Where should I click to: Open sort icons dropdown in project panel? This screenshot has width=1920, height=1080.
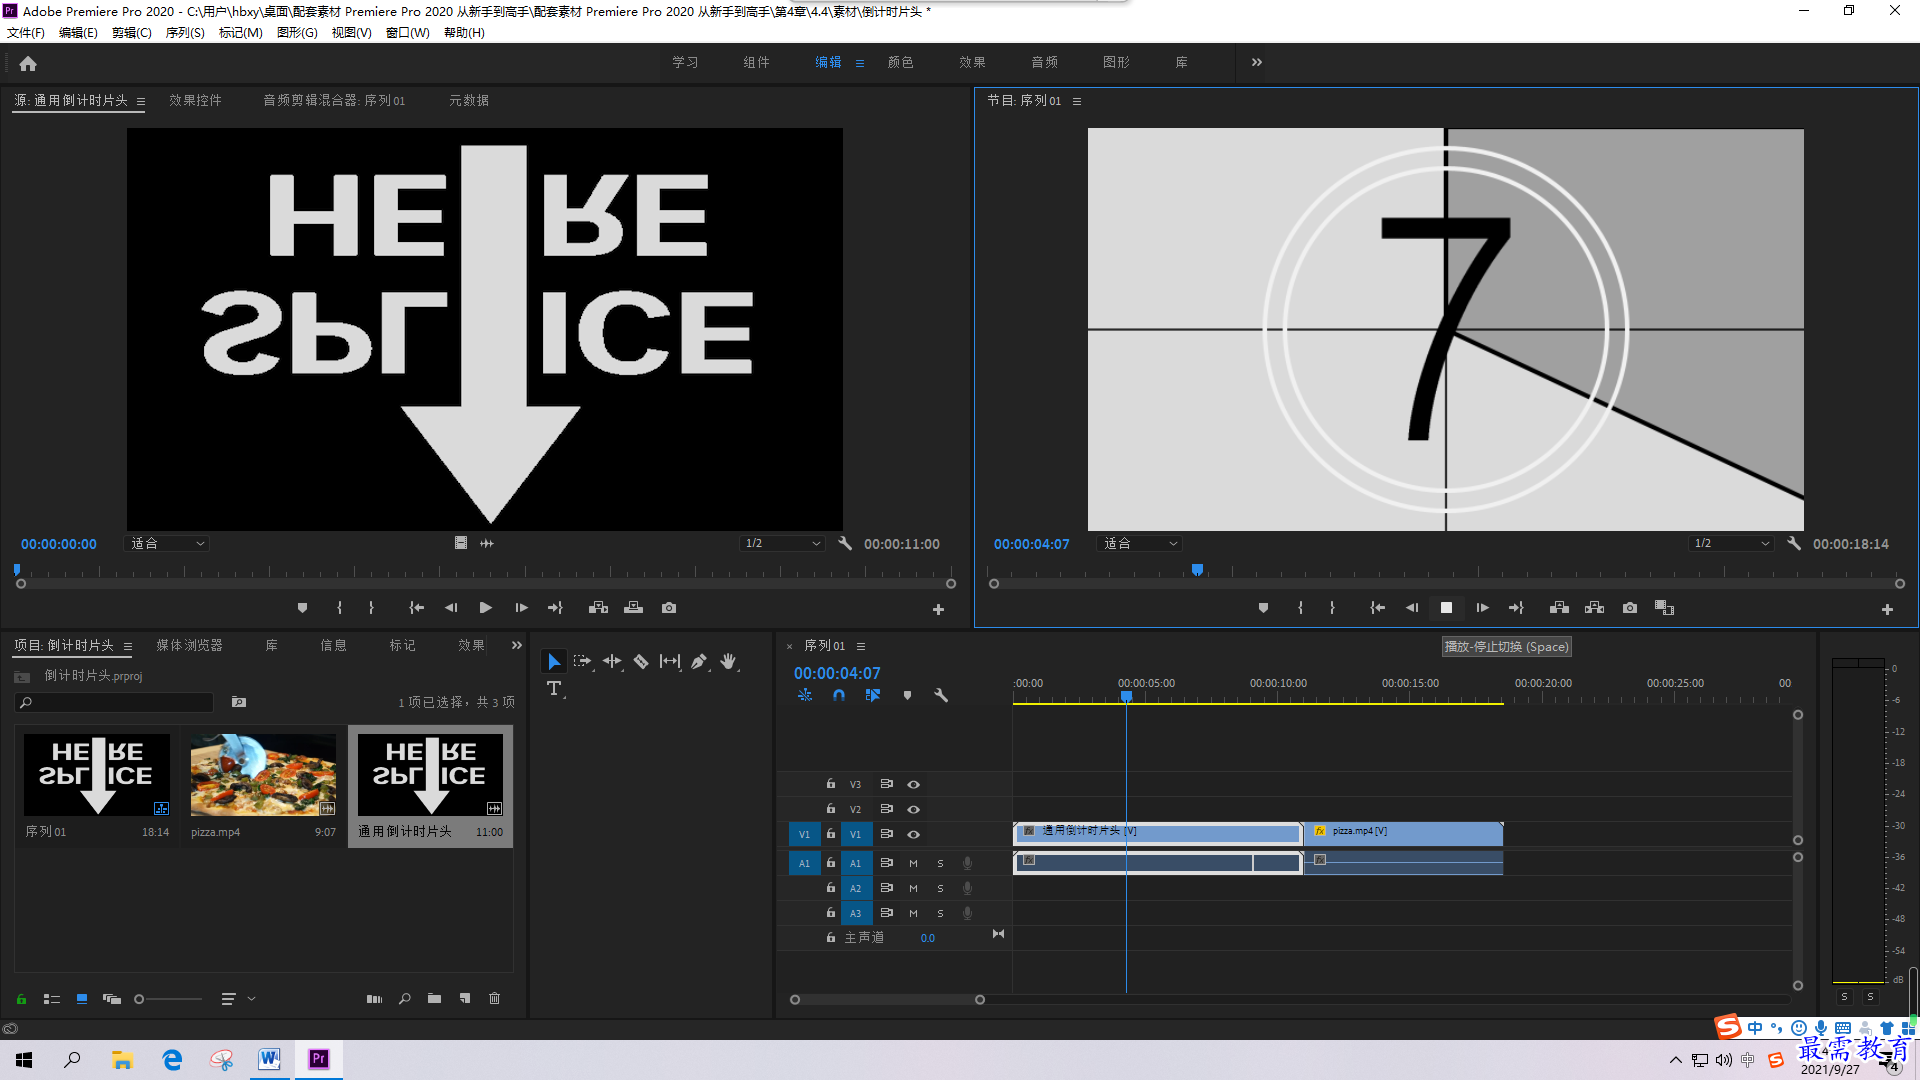237,999
